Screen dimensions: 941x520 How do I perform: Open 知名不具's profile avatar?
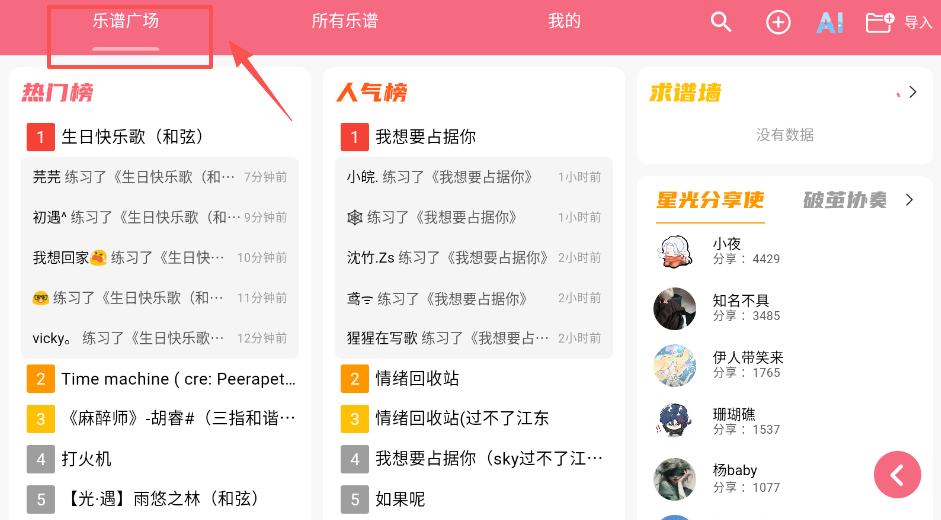675,308
